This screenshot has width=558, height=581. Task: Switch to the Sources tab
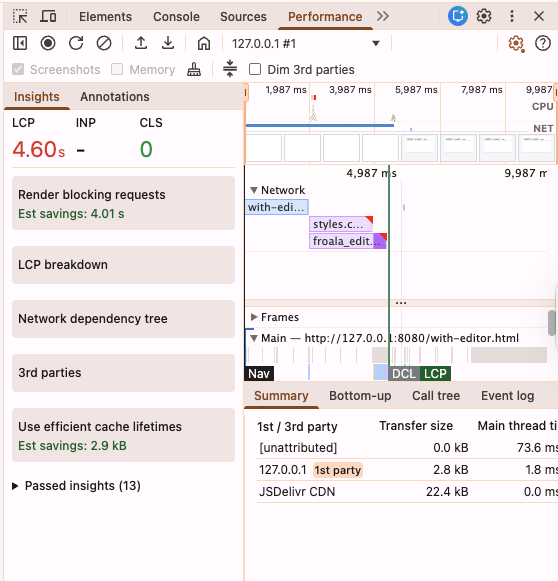click(243, 17)
